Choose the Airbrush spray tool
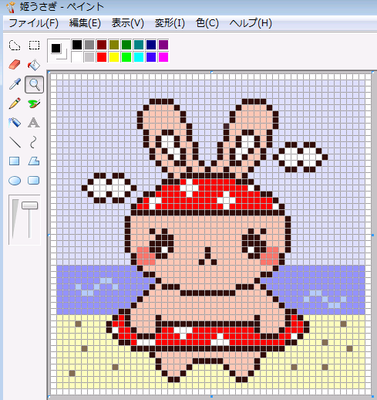The height and width of the screenshot is (400, 377). (x=14, y=123)
